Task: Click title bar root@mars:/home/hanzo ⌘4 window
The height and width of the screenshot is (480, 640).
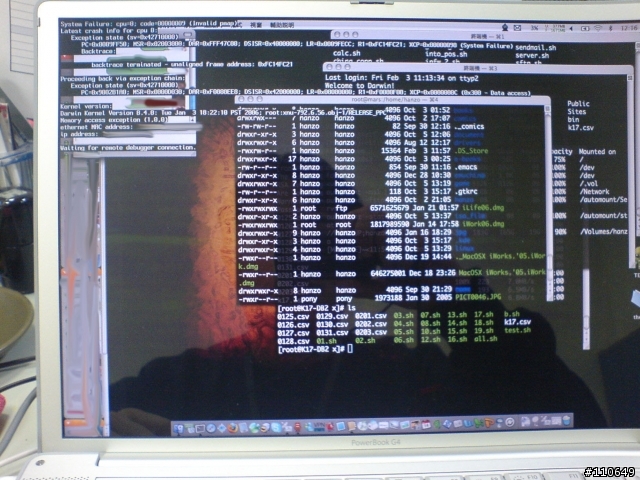Action: coord(394,99)
